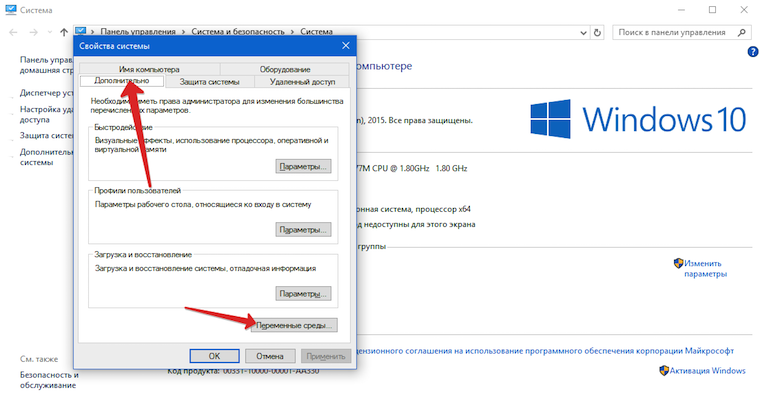The height and width of the screenshot is (399, 760).
Task: Click Параметры button in Быстродействие section
Action: coord(303,166)
